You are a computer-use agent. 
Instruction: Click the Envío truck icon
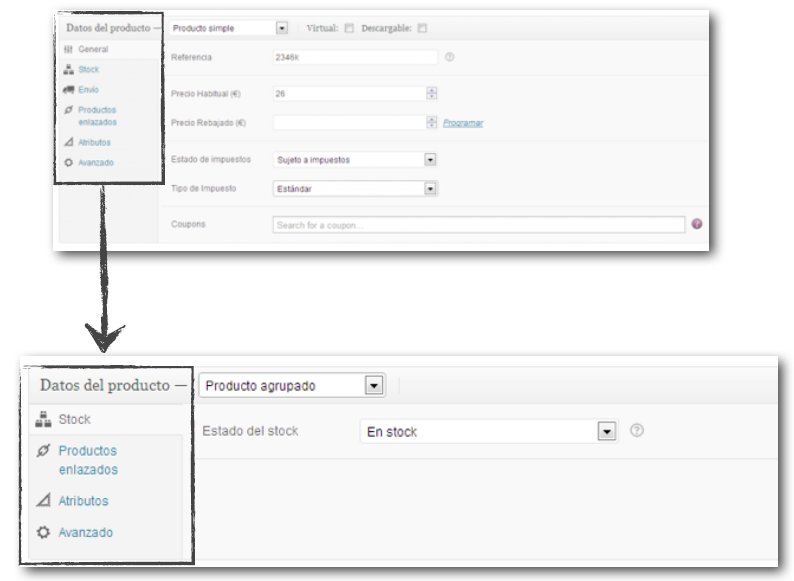[69, 90]
